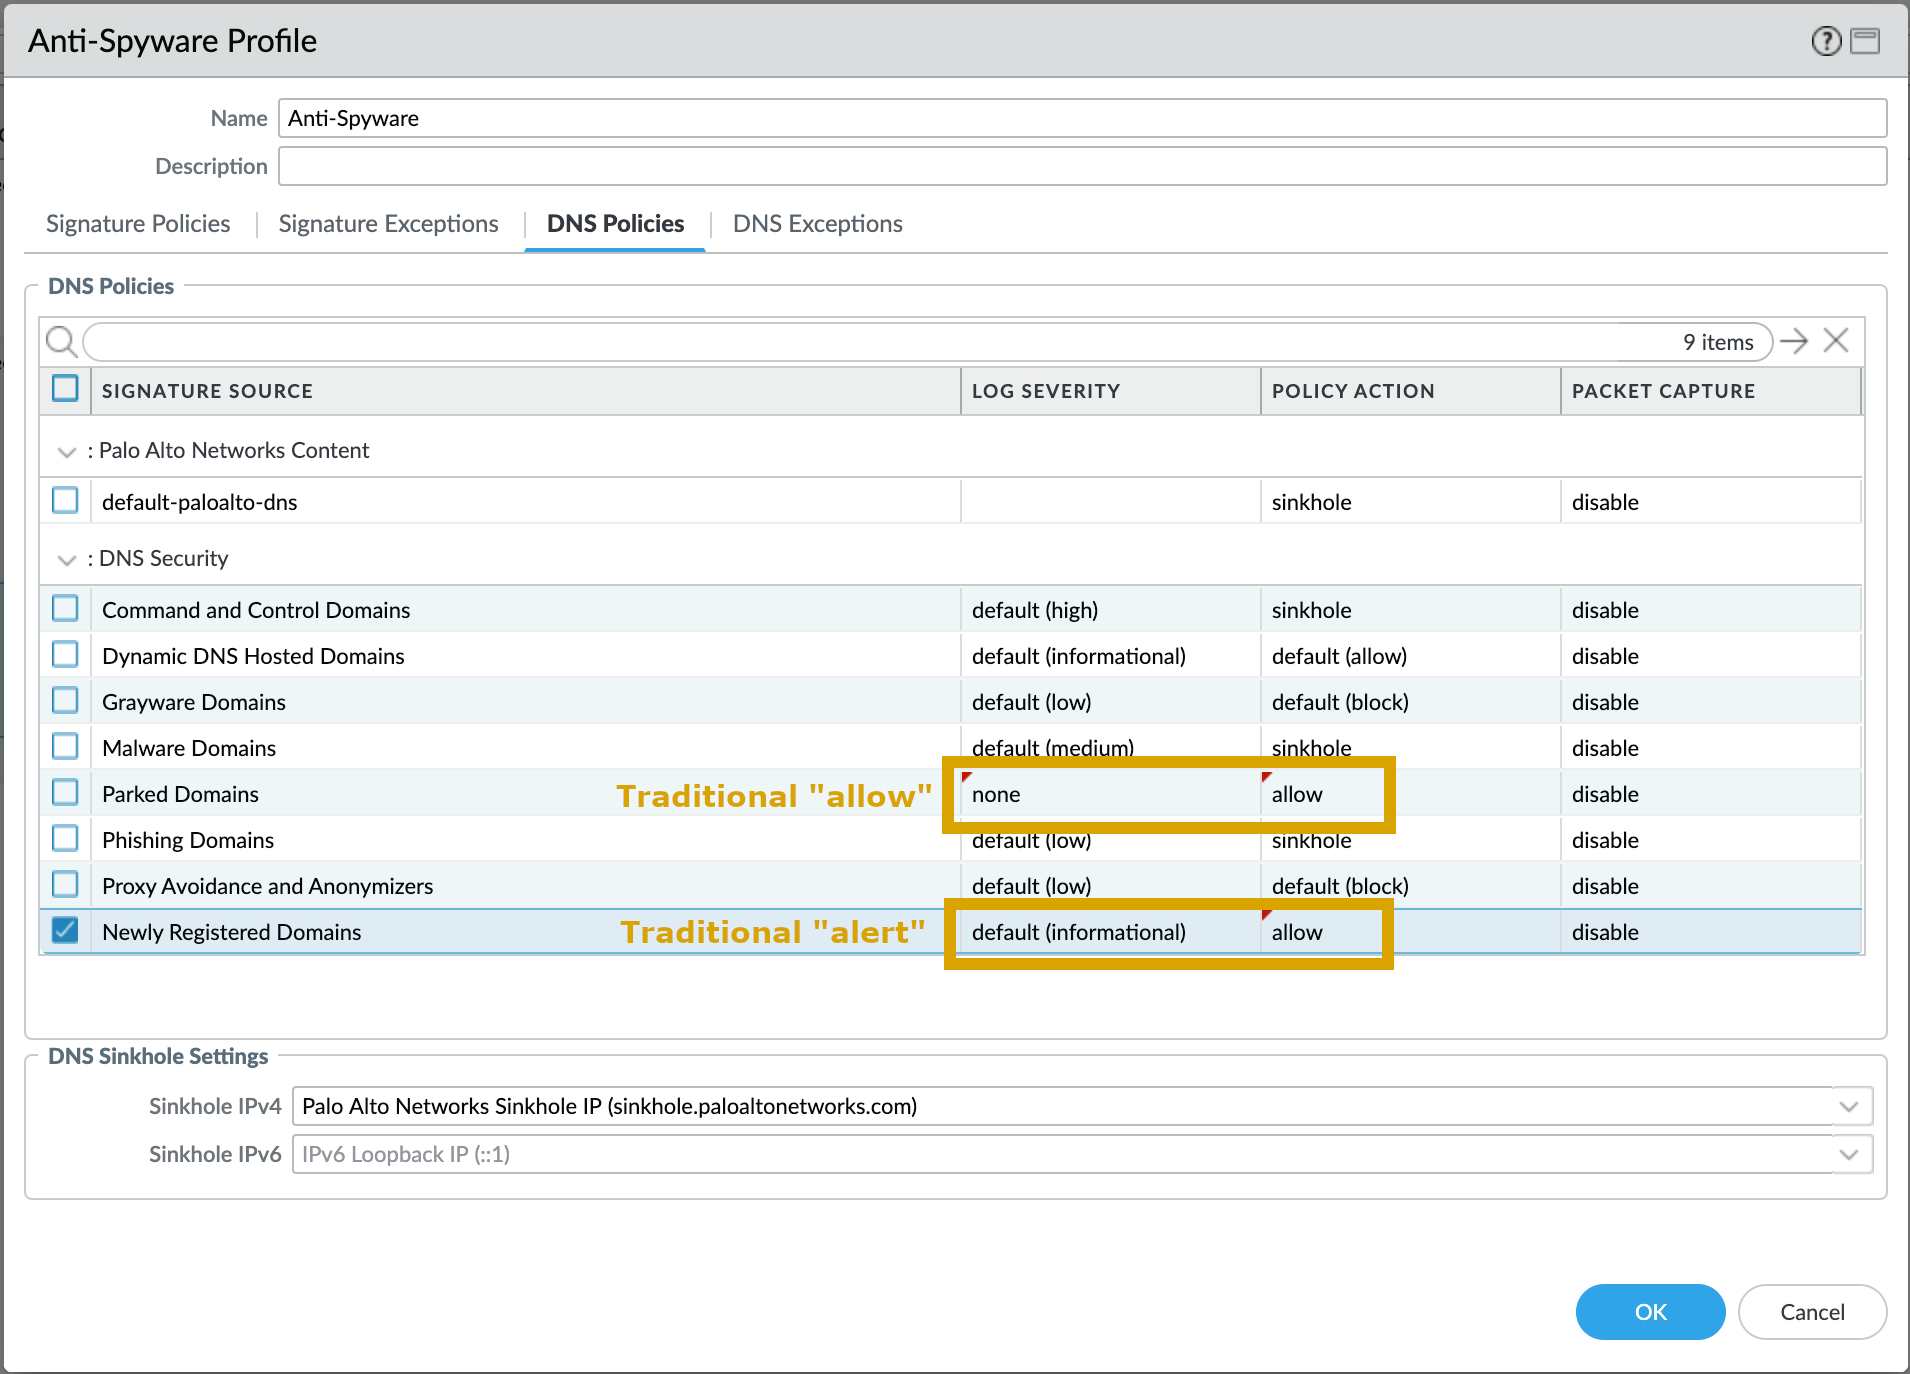The height and width of the screenshot is (1374, 1910).
Task: Clear the search filter with X icon
Action: (x=1836, y=341)
